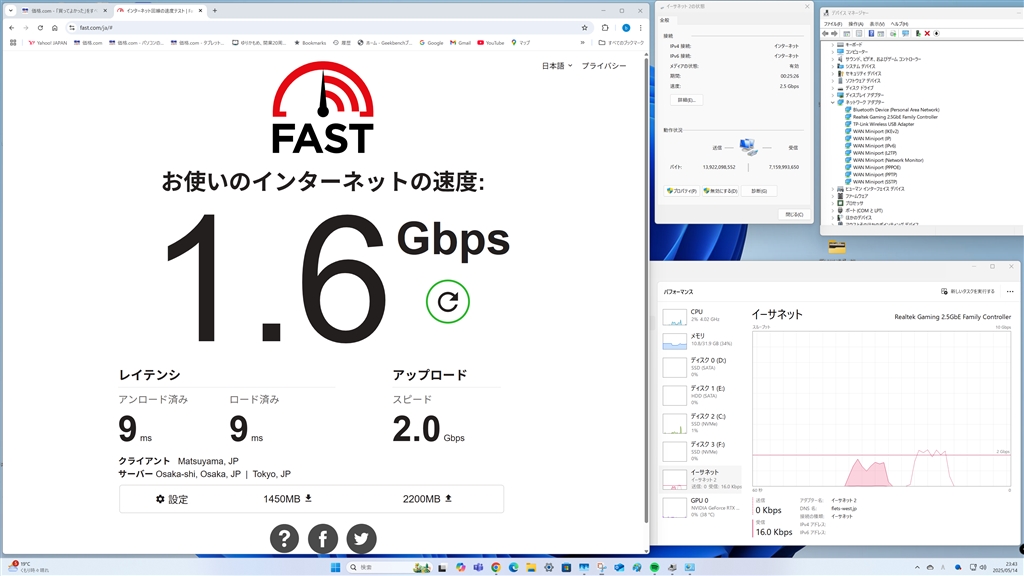Click 診断 button in Ethernet status dialog

pos(759,191)
